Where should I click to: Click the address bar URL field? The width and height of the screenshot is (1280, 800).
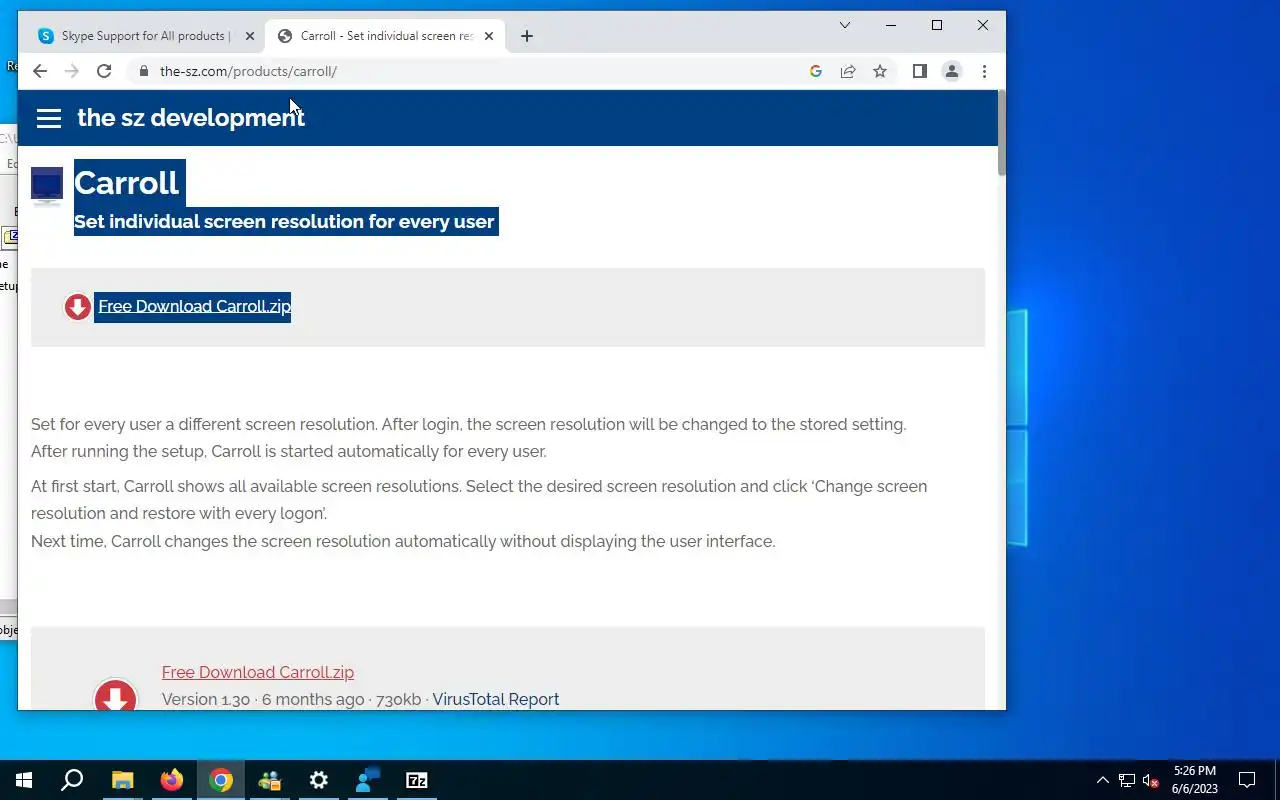(x=470, y=71)
